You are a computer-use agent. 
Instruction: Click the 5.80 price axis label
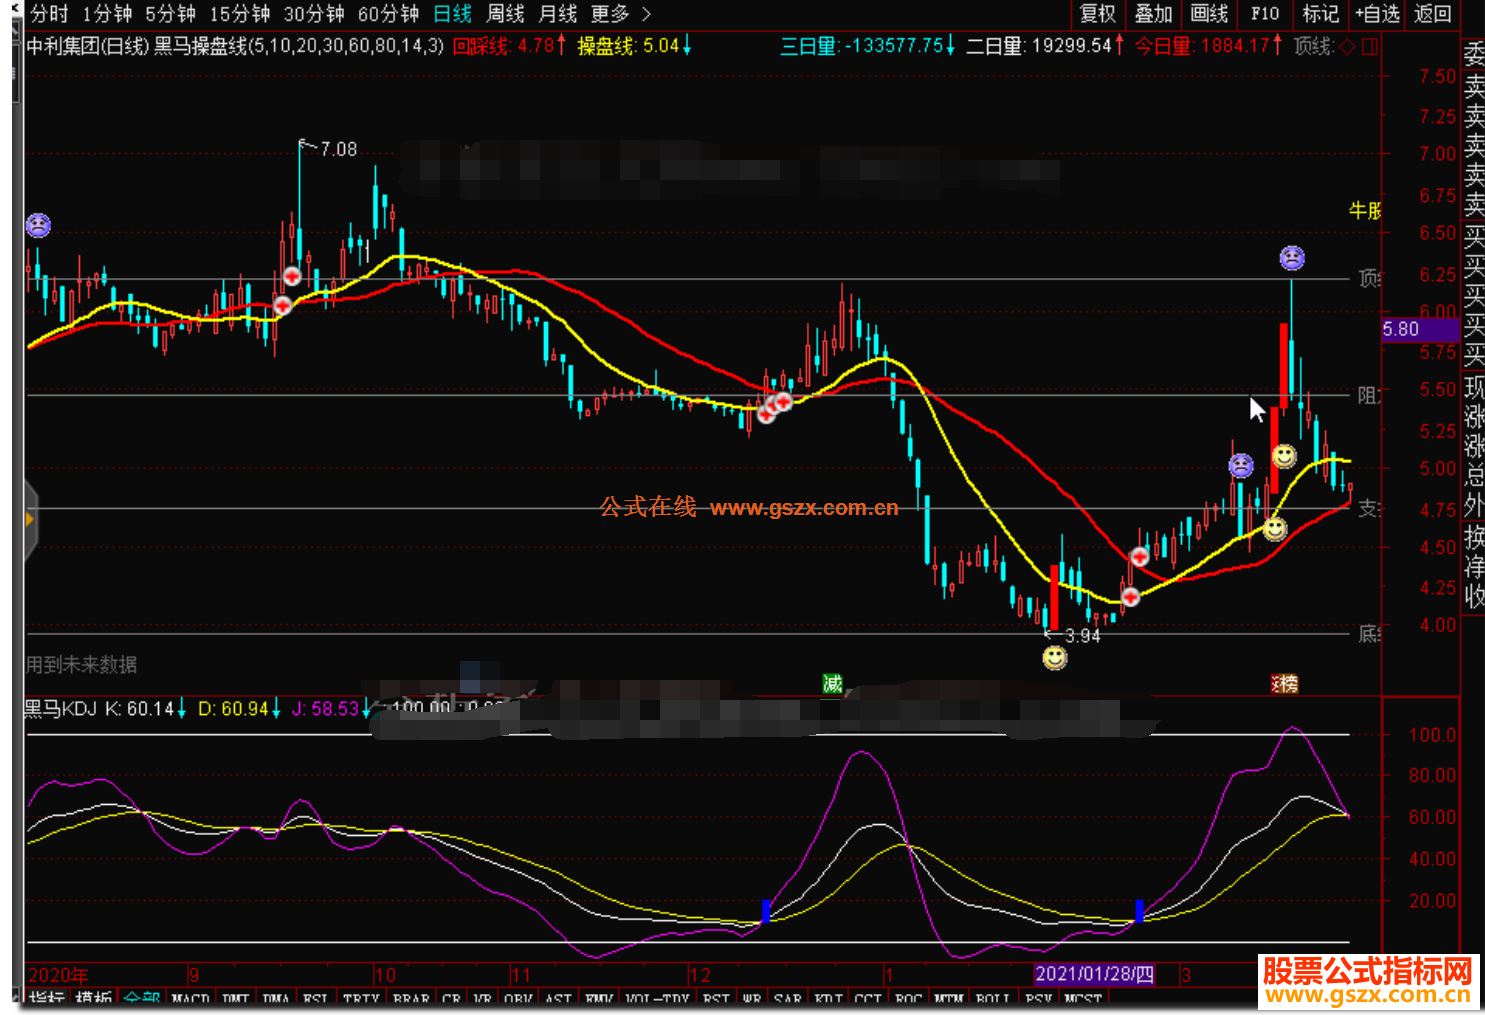1419,329
